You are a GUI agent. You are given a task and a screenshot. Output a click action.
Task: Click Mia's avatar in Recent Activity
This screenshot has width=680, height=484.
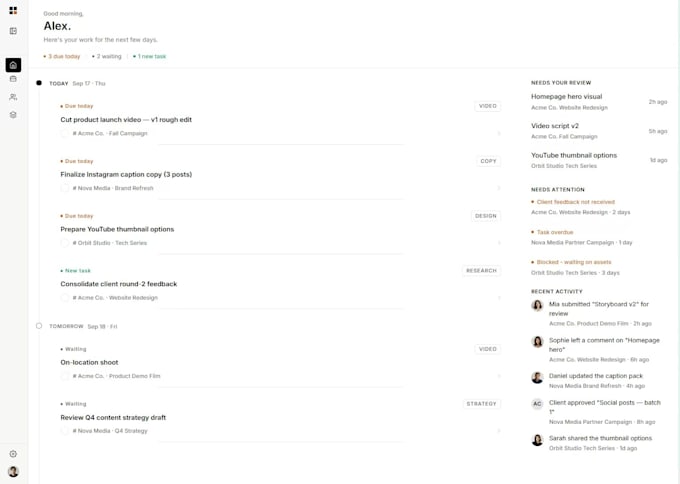537,305
